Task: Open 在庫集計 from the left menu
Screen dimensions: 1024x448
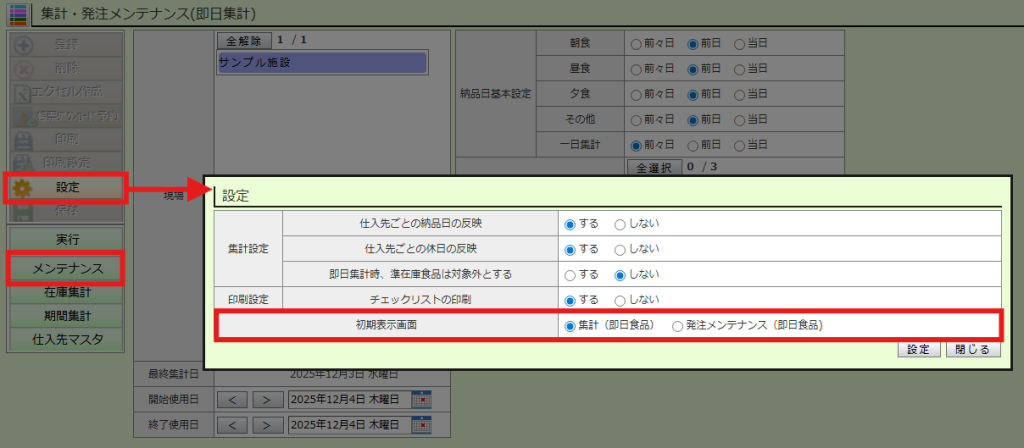Action: (67, 293)
